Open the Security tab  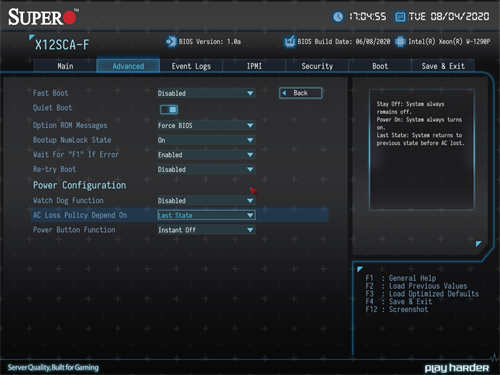[x=317, y=66]
